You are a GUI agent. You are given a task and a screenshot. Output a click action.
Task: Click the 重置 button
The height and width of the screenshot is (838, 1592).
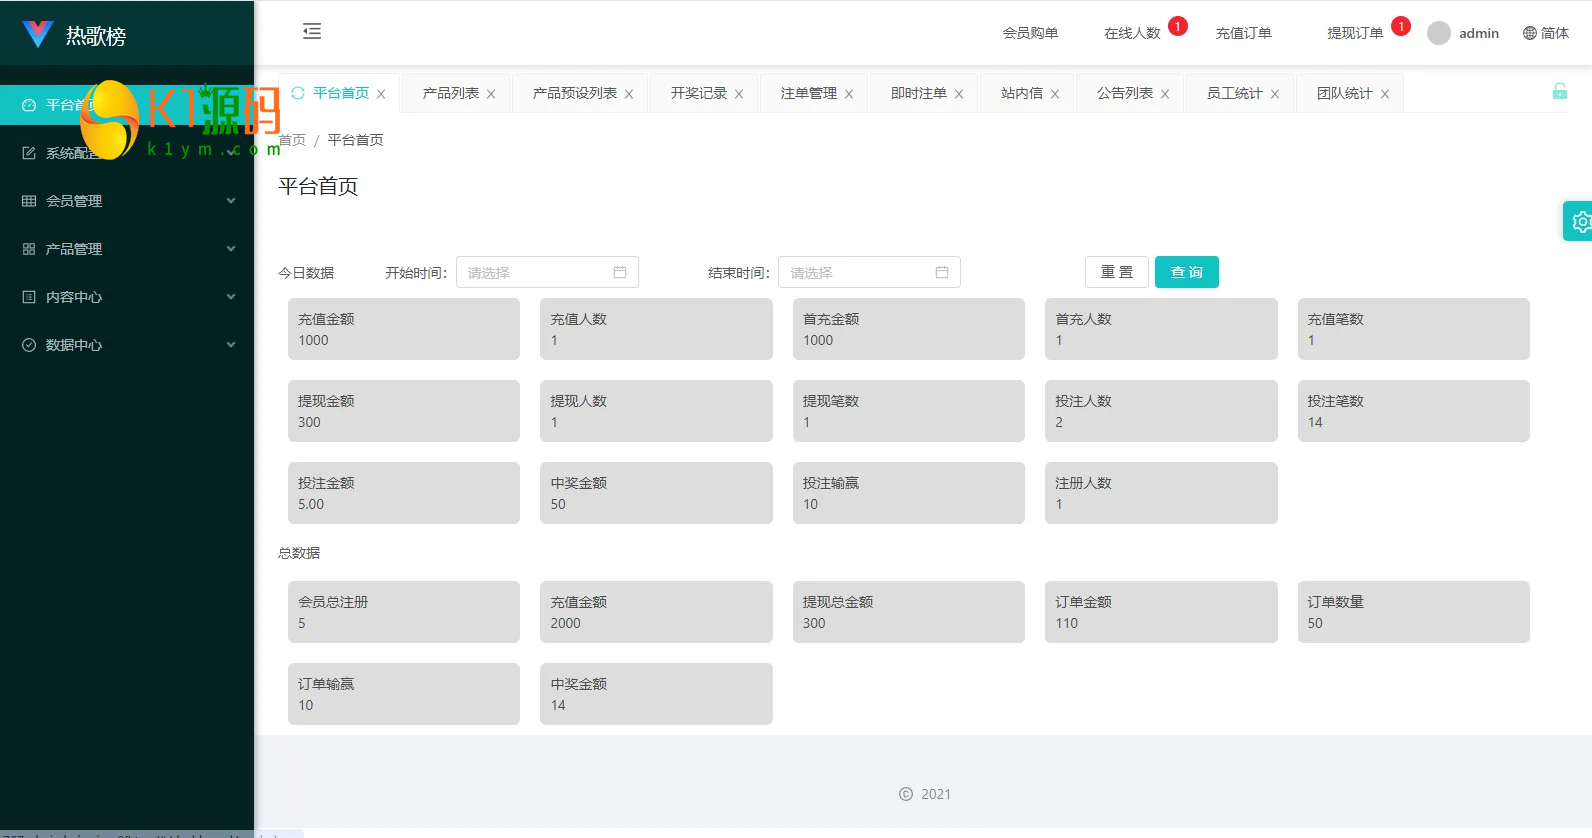(x=1117, y=272)
